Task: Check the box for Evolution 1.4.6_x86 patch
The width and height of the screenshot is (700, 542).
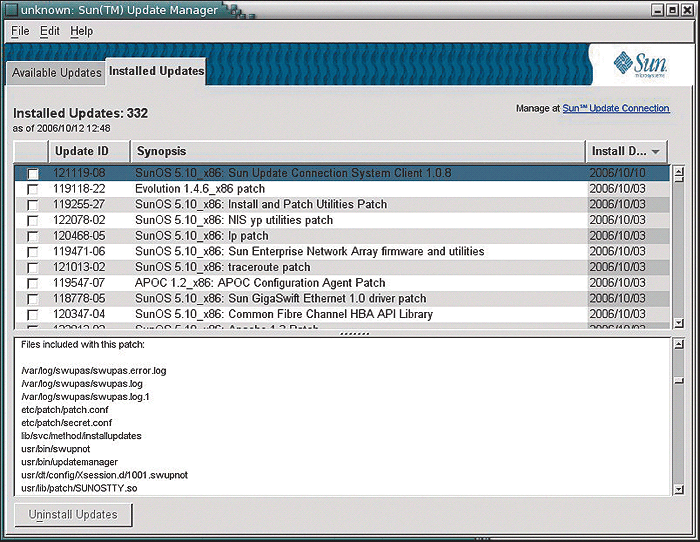Action: pyautogui.click(x=33, y=189)
